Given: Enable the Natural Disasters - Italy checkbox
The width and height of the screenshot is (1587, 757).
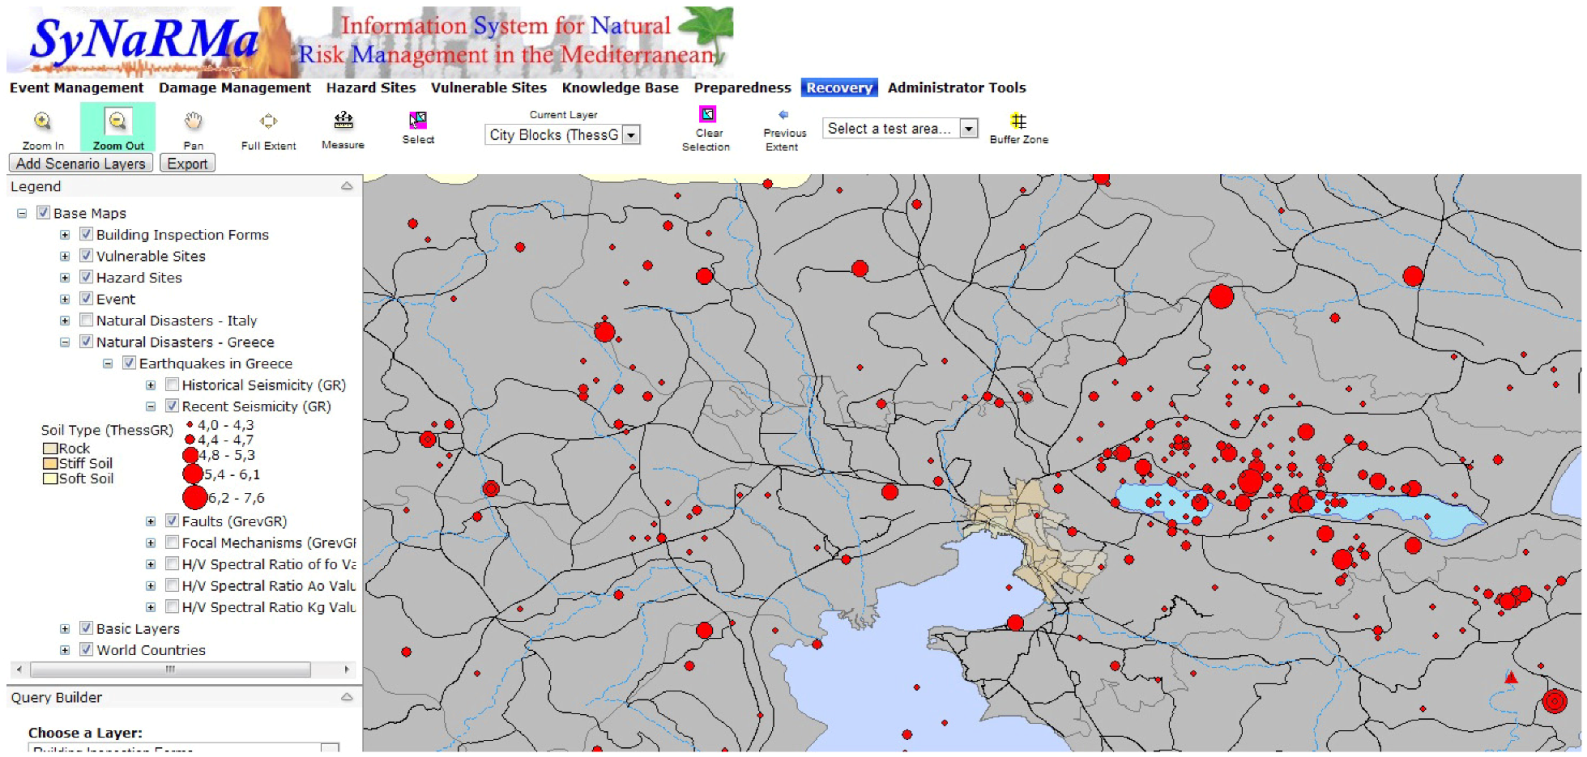Looking at the screenshot, I should pyautogui.click(x=87, y=320).
